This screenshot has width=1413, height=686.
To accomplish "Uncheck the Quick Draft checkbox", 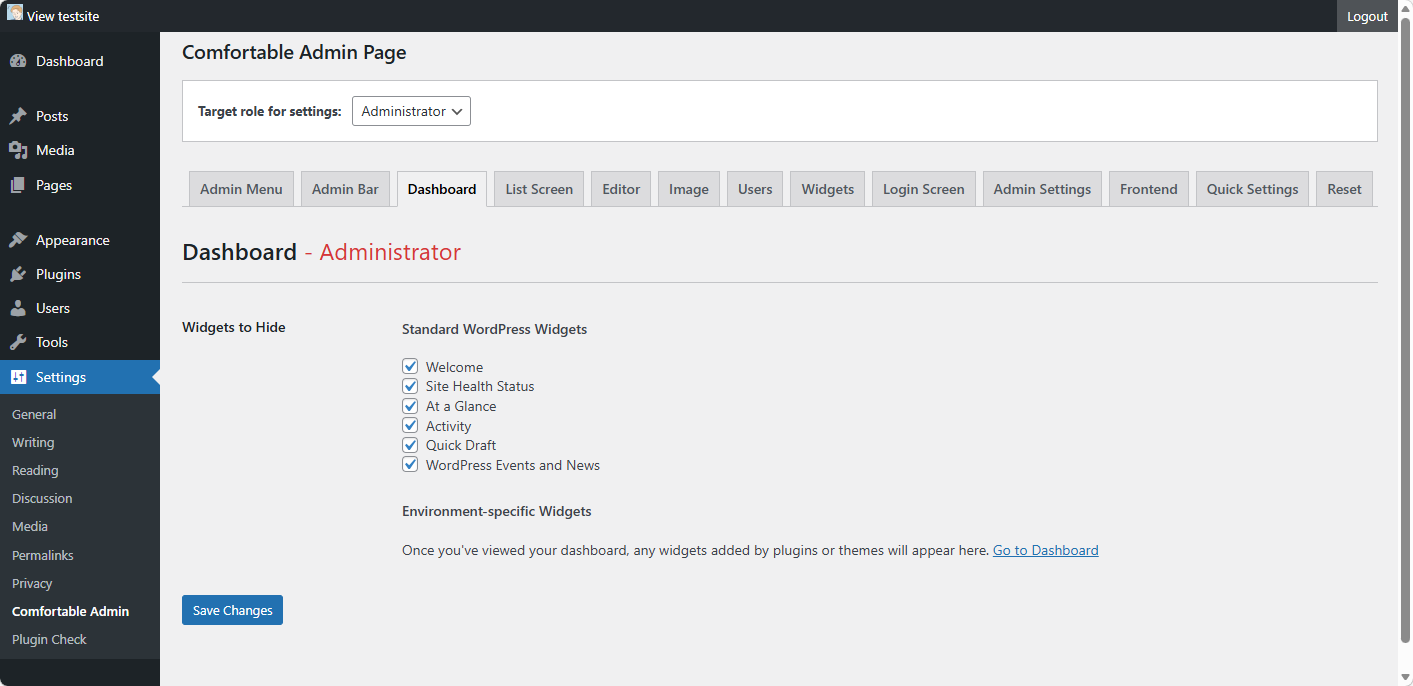I will (410, 445).
